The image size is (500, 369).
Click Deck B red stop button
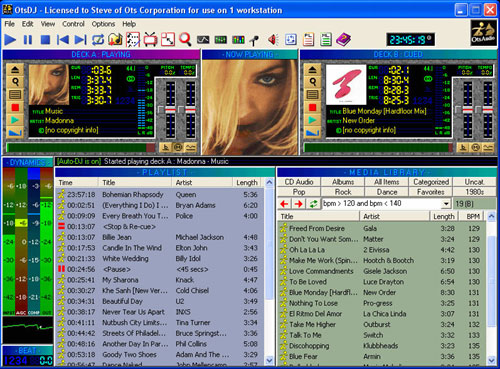coord(312,107)
